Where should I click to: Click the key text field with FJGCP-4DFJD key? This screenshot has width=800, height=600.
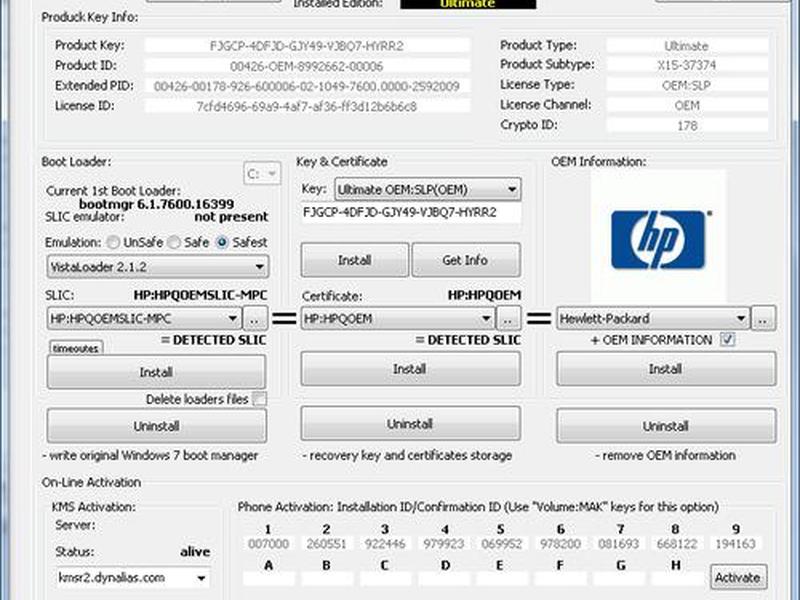click(x=411, y=212)
